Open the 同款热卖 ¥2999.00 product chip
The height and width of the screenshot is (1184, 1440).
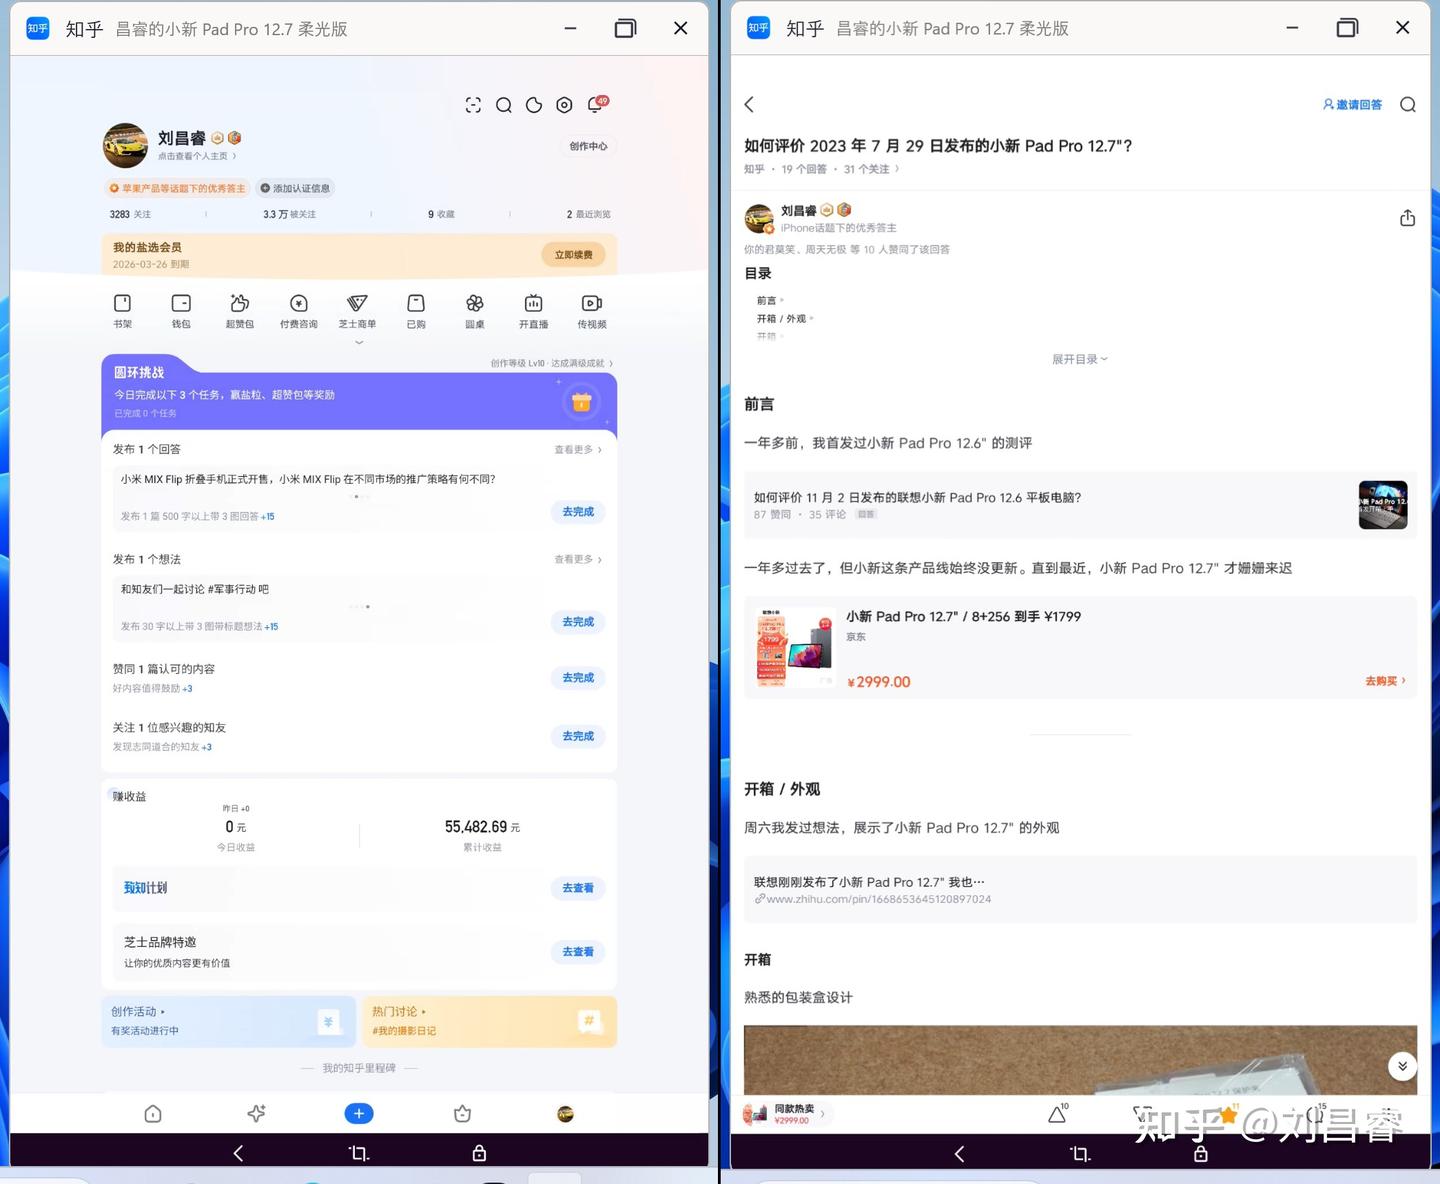pos(786,1114)
